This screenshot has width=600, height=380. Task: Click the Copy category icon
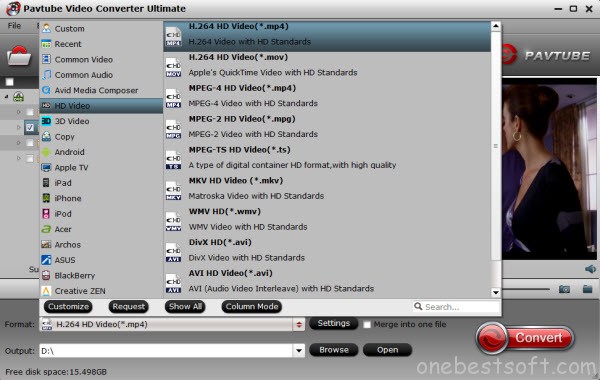46,137
